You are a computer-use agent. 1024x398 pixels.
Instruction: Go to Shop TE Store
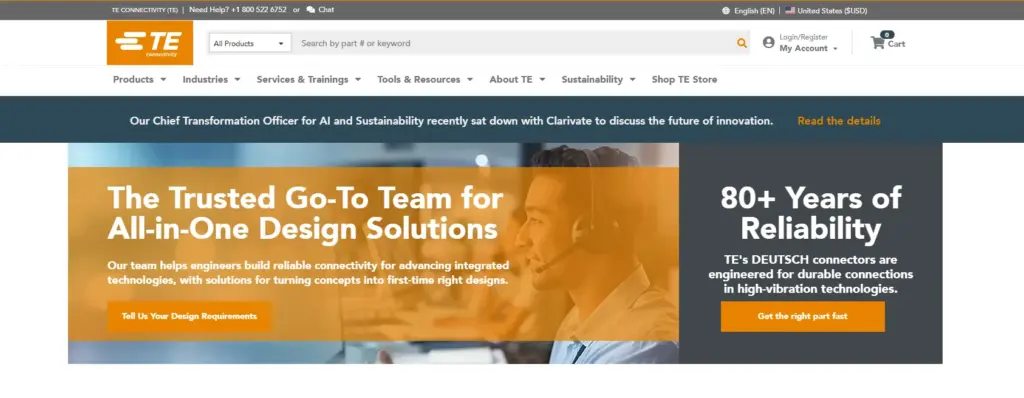[684, 79]
